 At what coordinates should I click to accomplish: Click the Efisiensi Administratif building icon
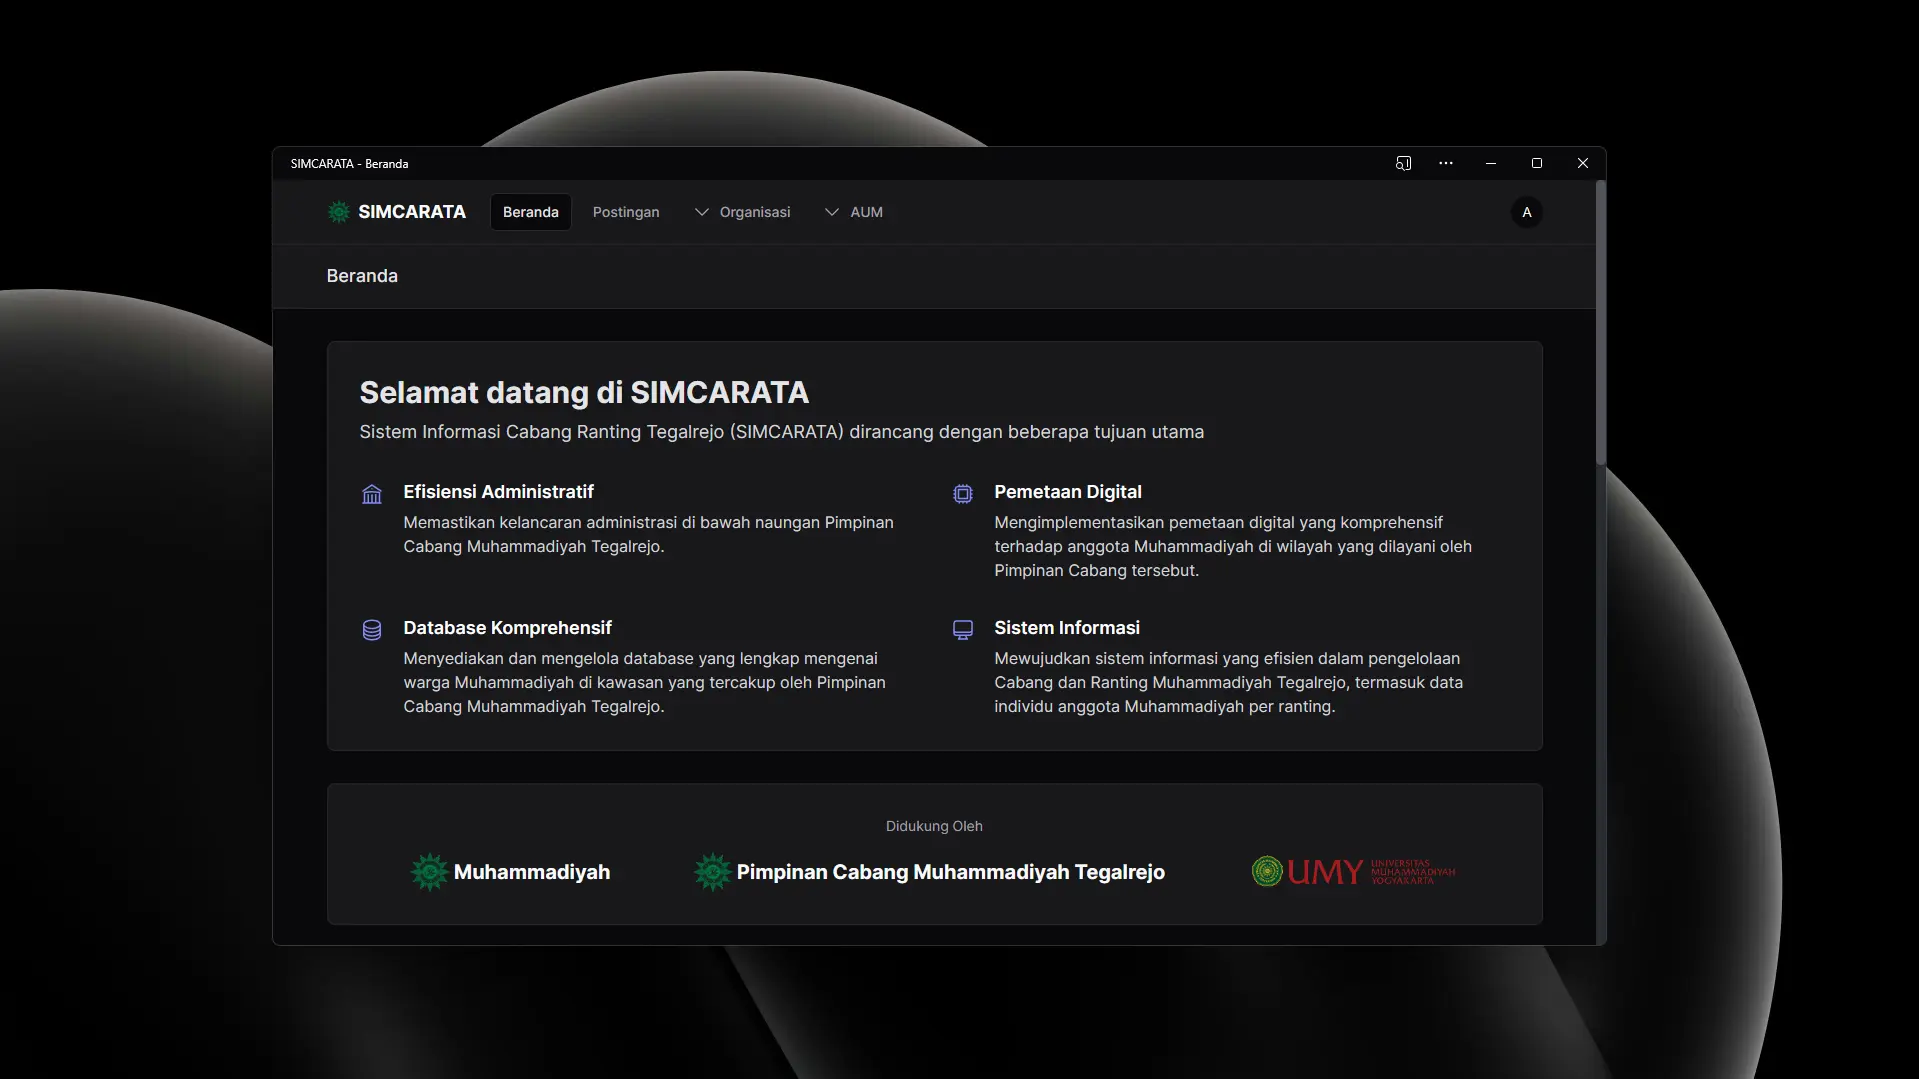click(372, 494)
